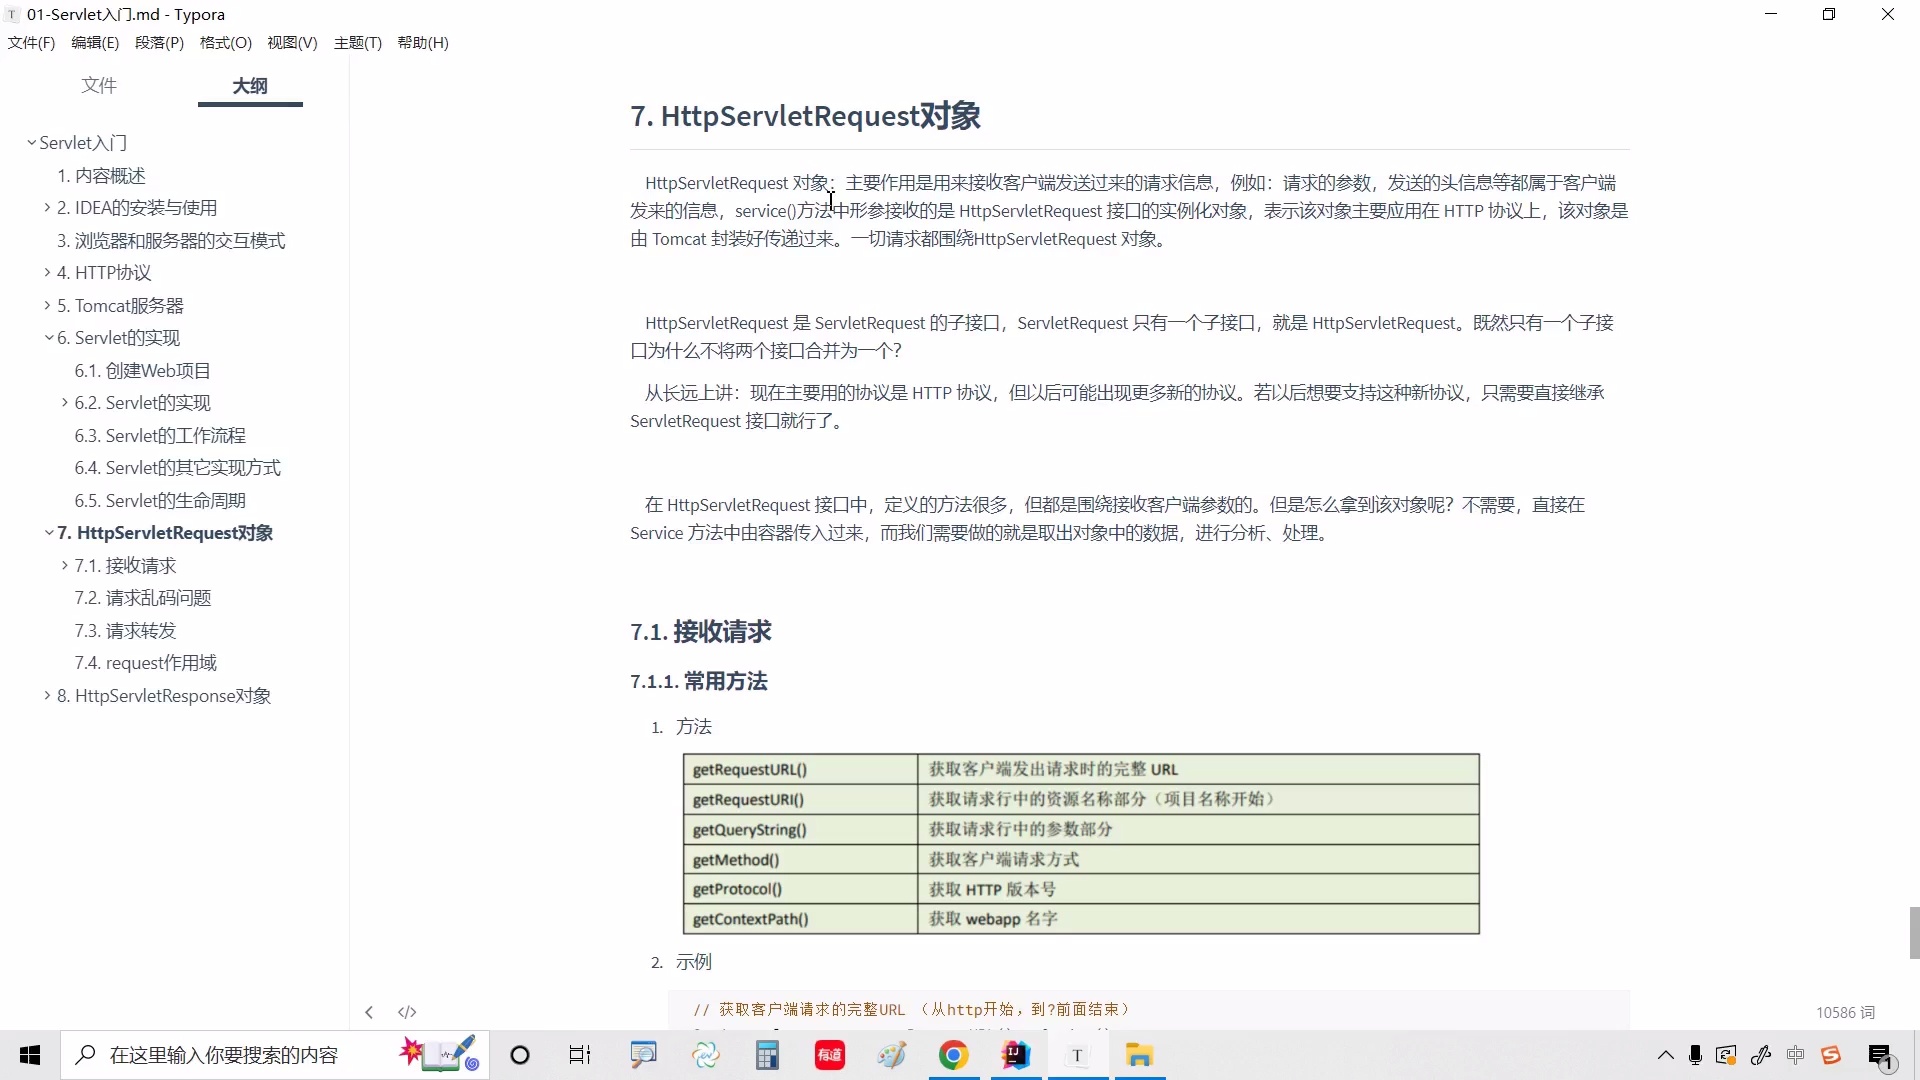Enable PowerPoint presentation sync tray icon
The image size is (1920, 1080).
1726,1055
